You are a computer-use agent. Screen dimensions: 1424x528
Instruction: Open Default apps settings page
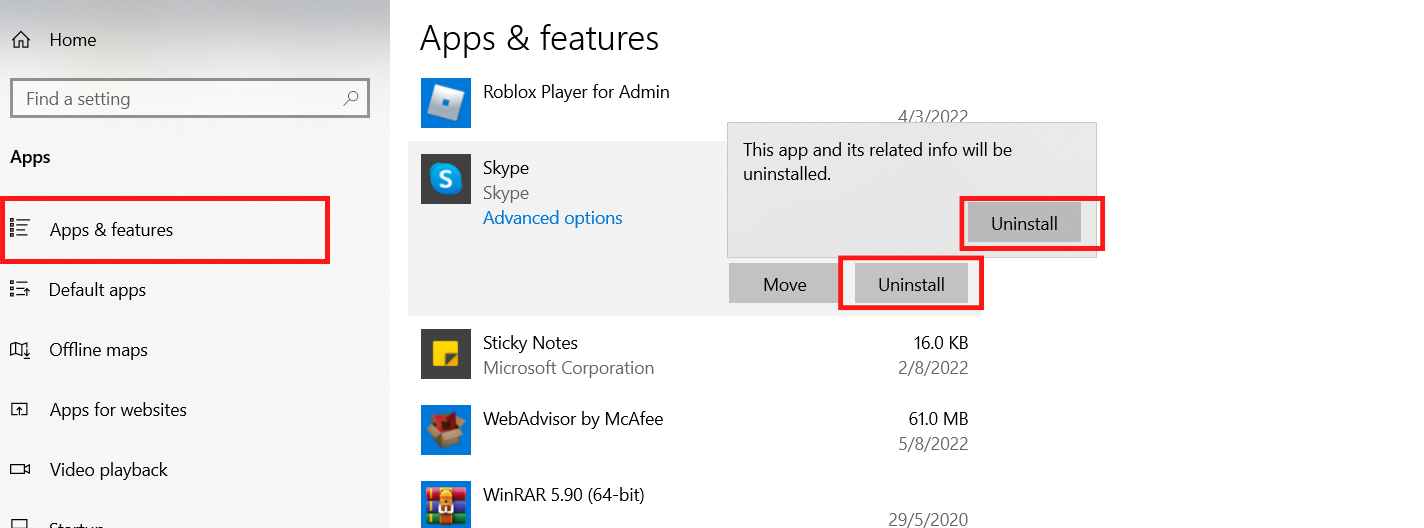(97, 290)
